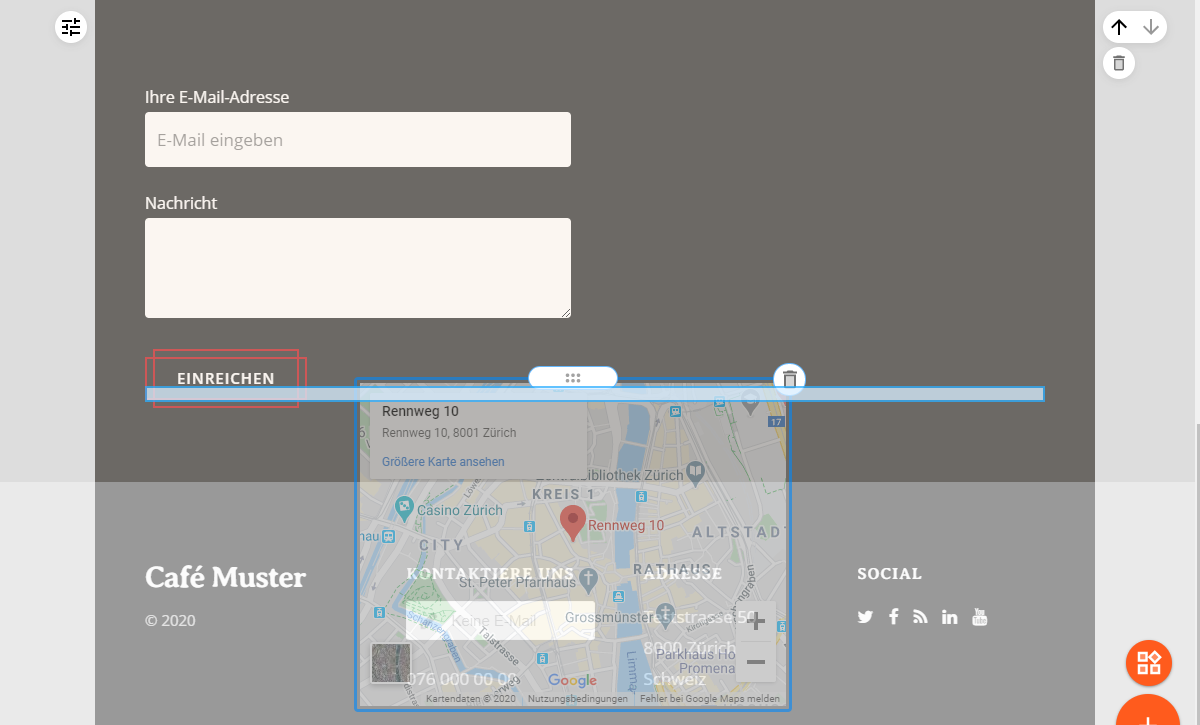Image resolution: width=1200 pixels, height=725 pixels.
Task: Delete section using top-right trash icon
Action: click(x=1119, y=63)
